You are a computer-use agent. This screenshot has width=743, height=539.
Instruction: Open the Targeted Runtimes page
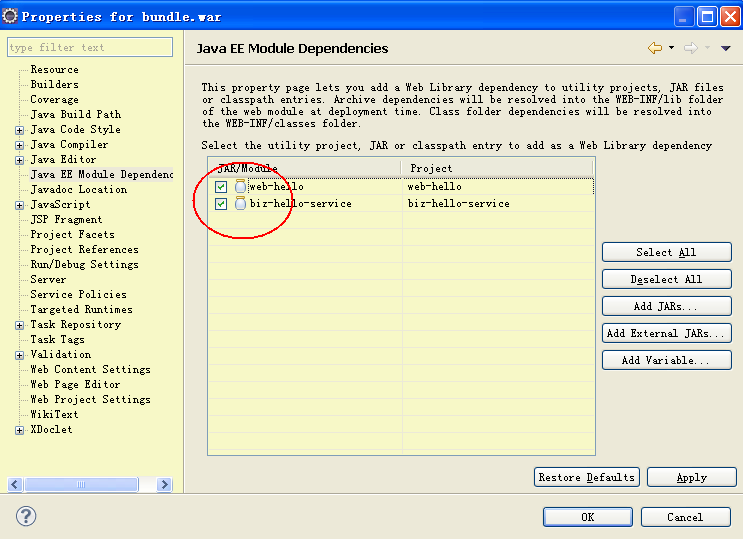pyautogui.click(x=82, y=310)
